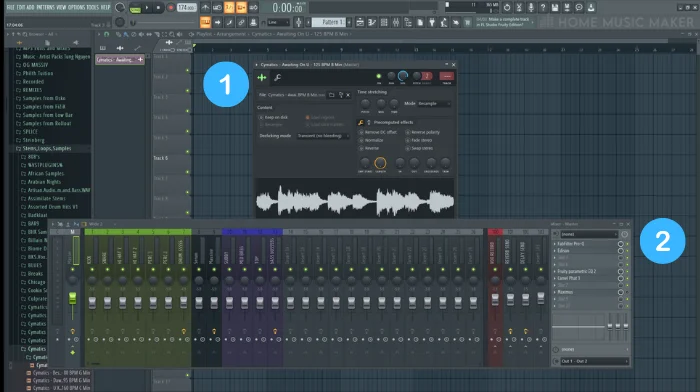Open help with the question mark icon
Image resolution: width=700 pixels, height=392 pixels.
pos(543,8)
